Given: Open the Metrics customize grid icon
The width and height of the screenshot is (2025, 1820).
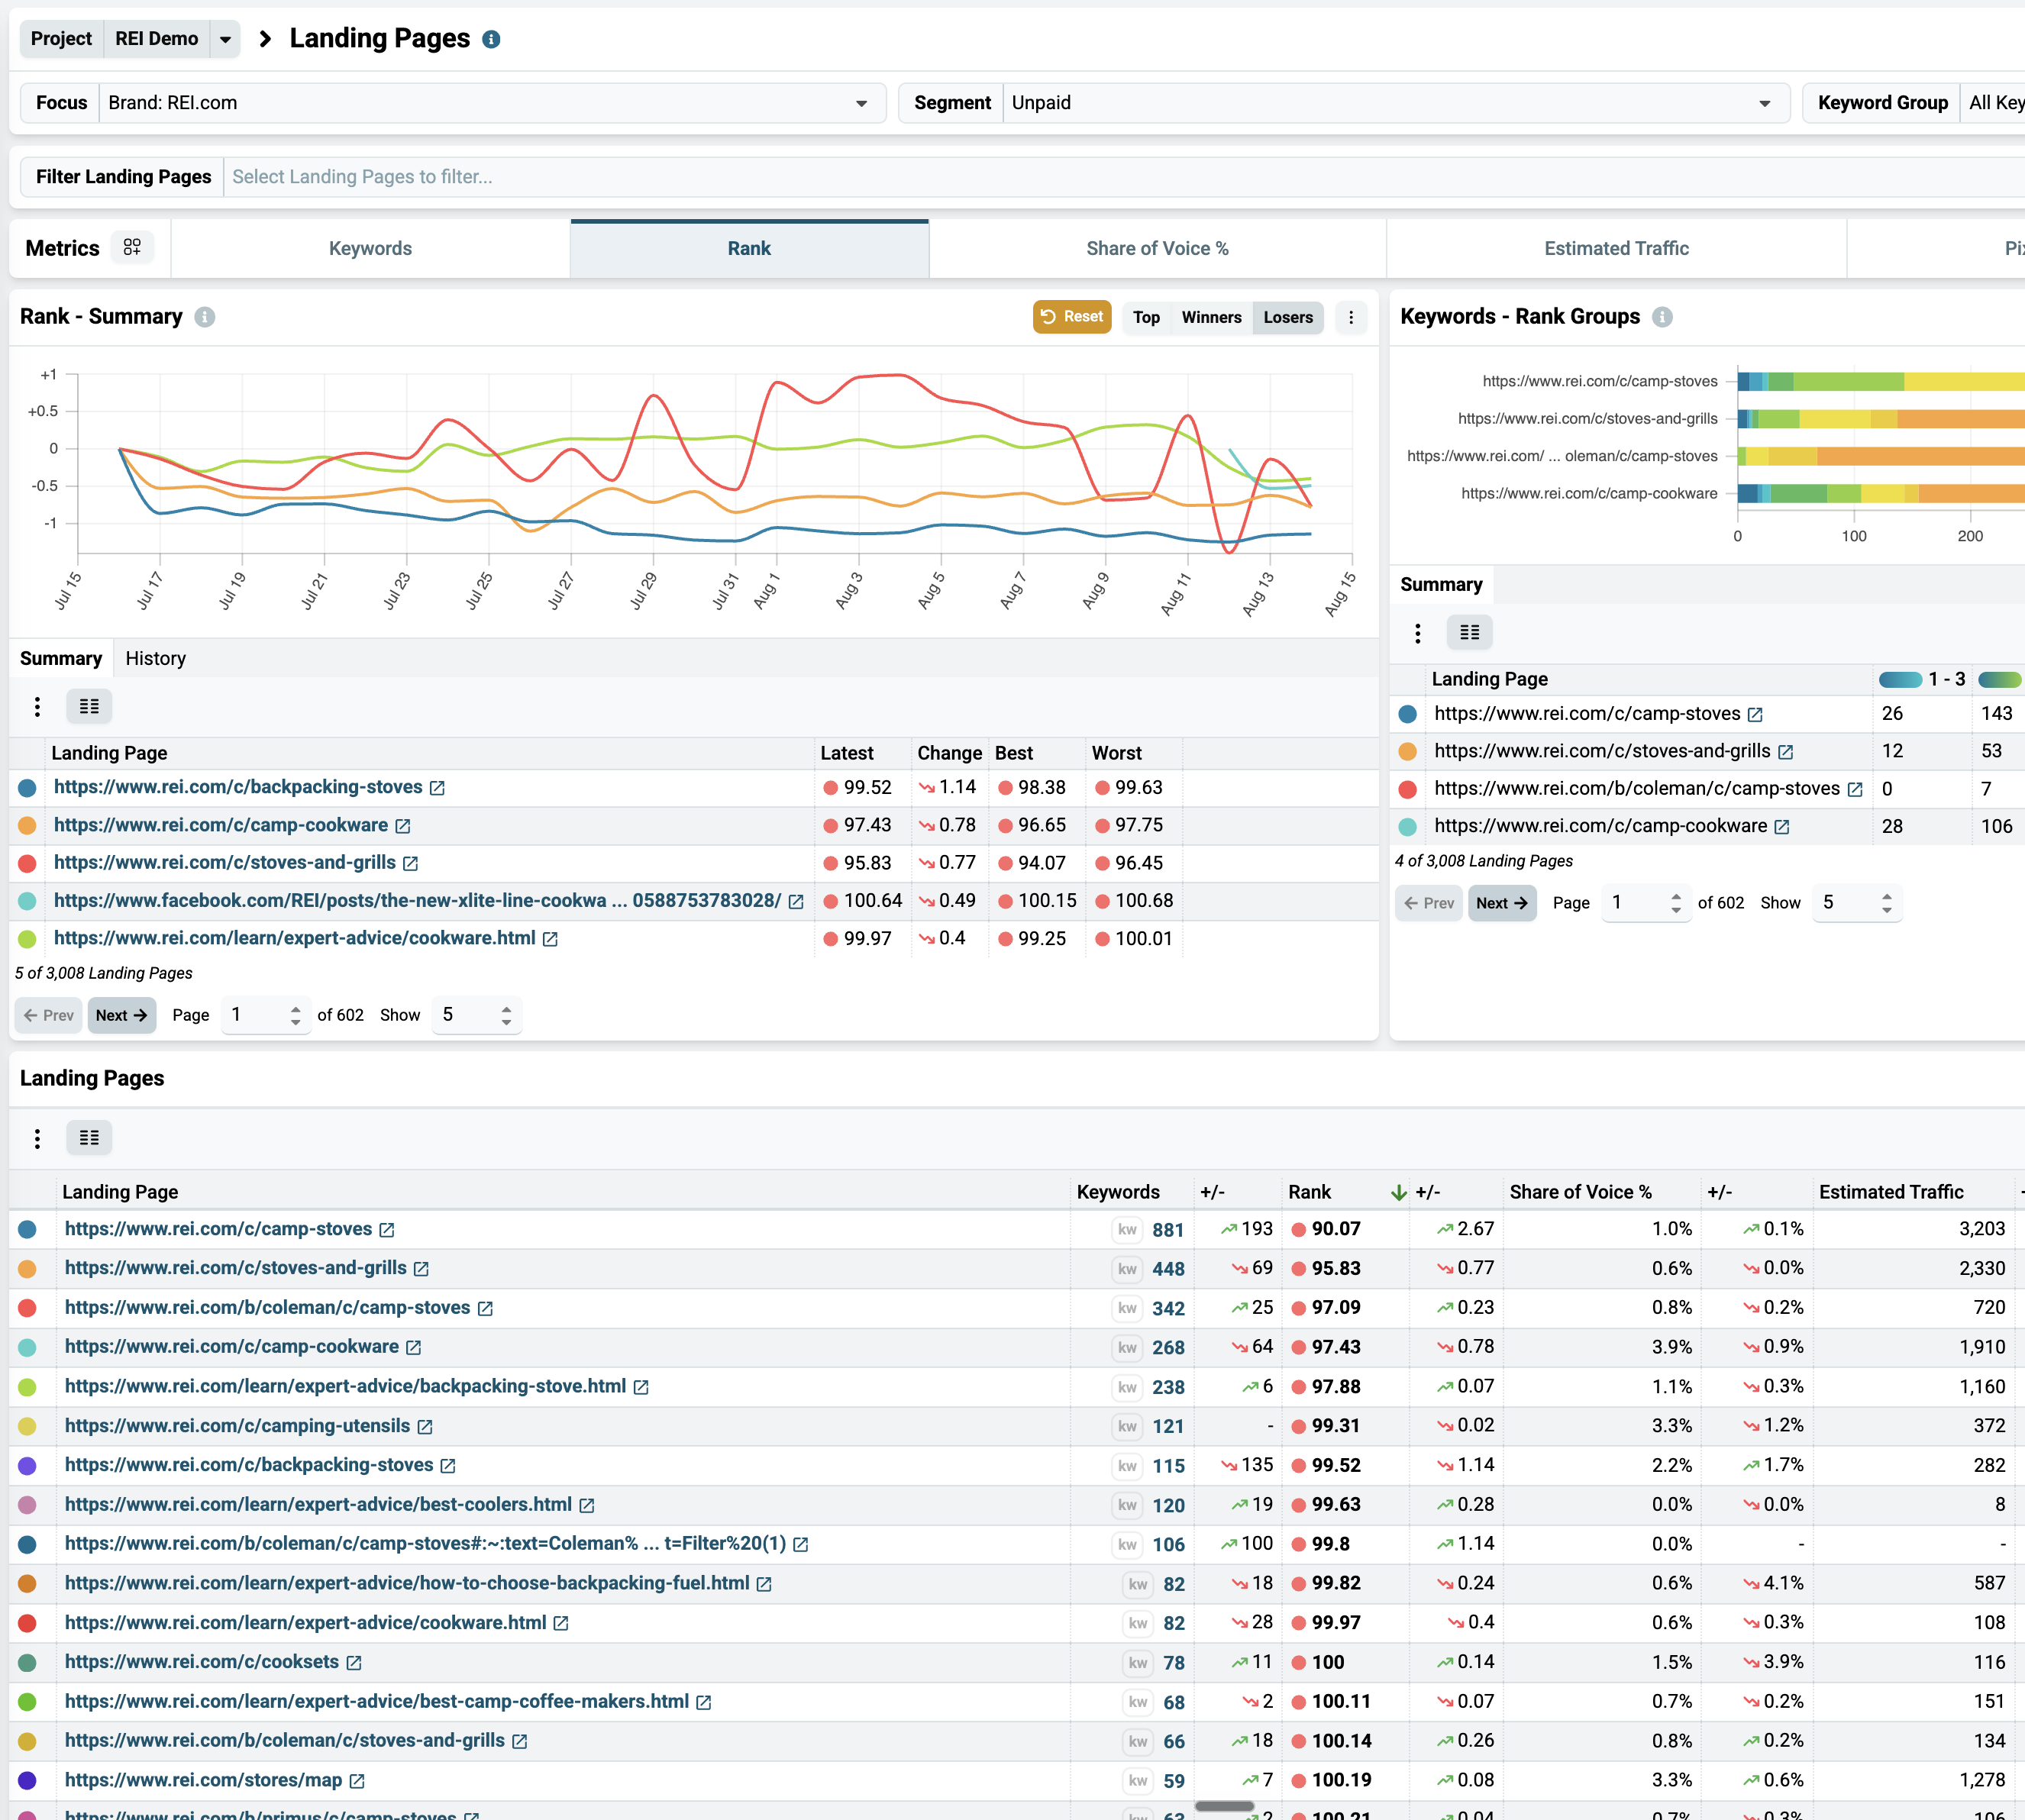Looking at the screenshot, I should (x=132, y=247).
